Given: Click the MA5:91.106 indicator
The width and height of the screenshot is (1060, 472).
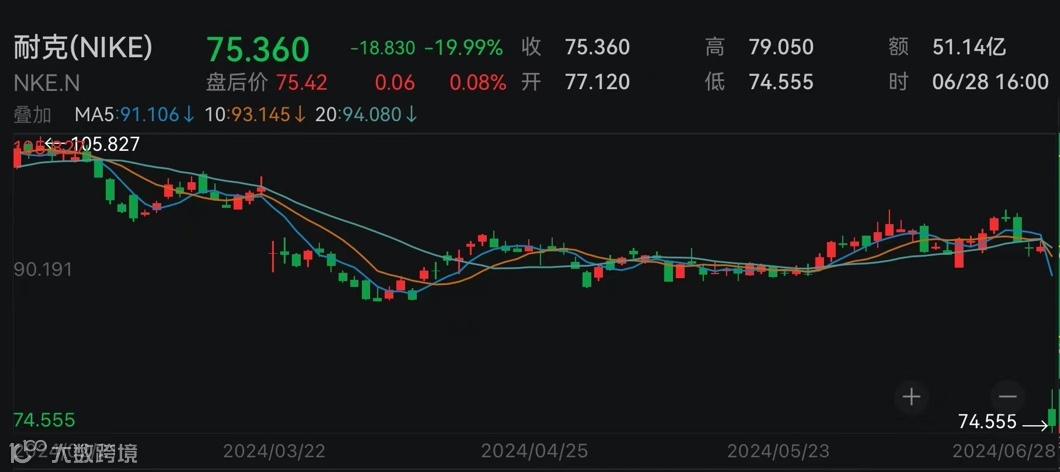Looking at the screenshot, I should tap(135, 115).
